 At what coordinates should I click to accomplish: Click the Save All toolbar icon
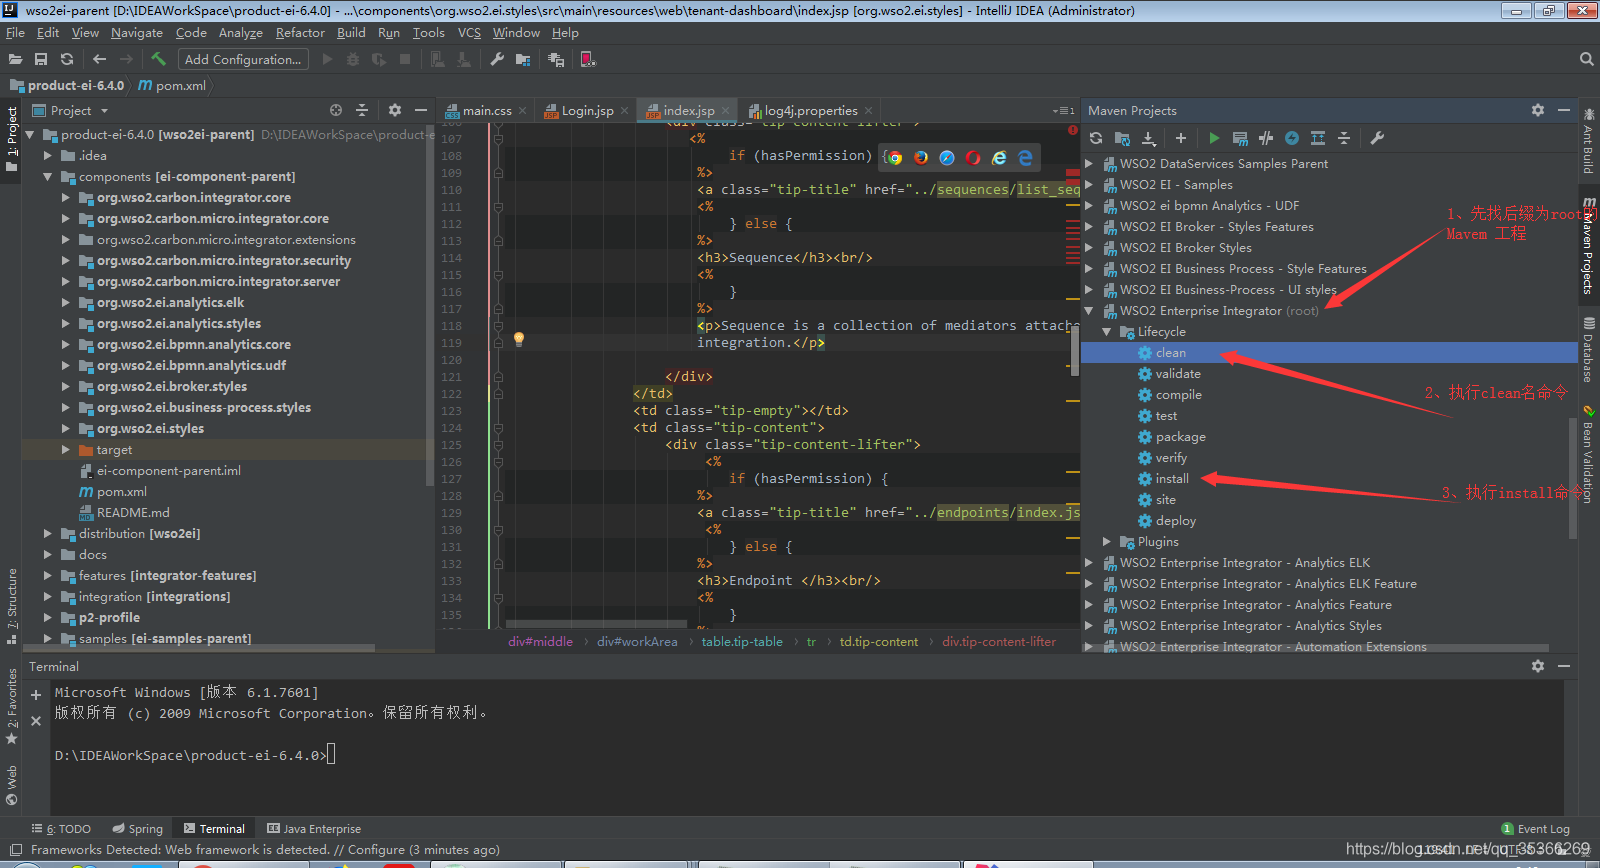tap(41, 60)
